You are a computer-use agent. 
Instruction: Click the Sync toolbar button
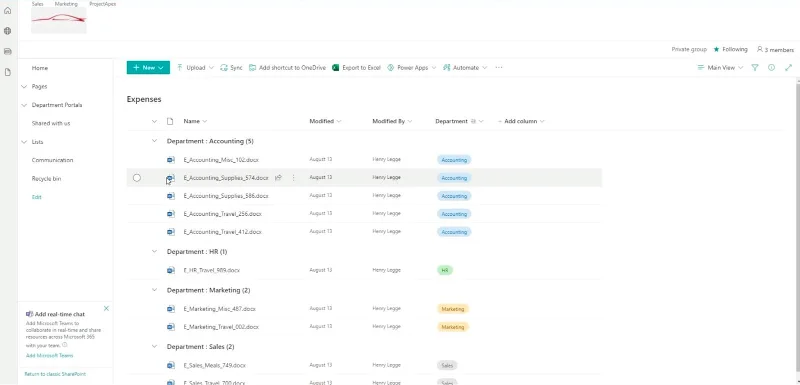(231, 67)
